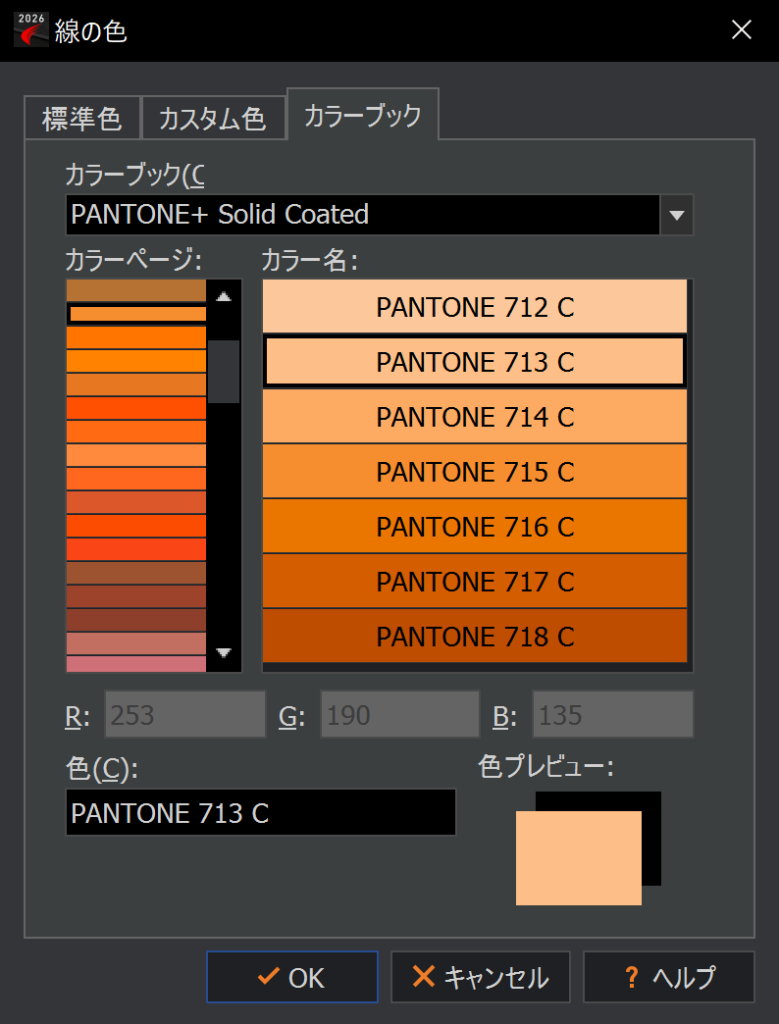Click the color page scroll down arrow
The image size is (779, 1024).
223,652
